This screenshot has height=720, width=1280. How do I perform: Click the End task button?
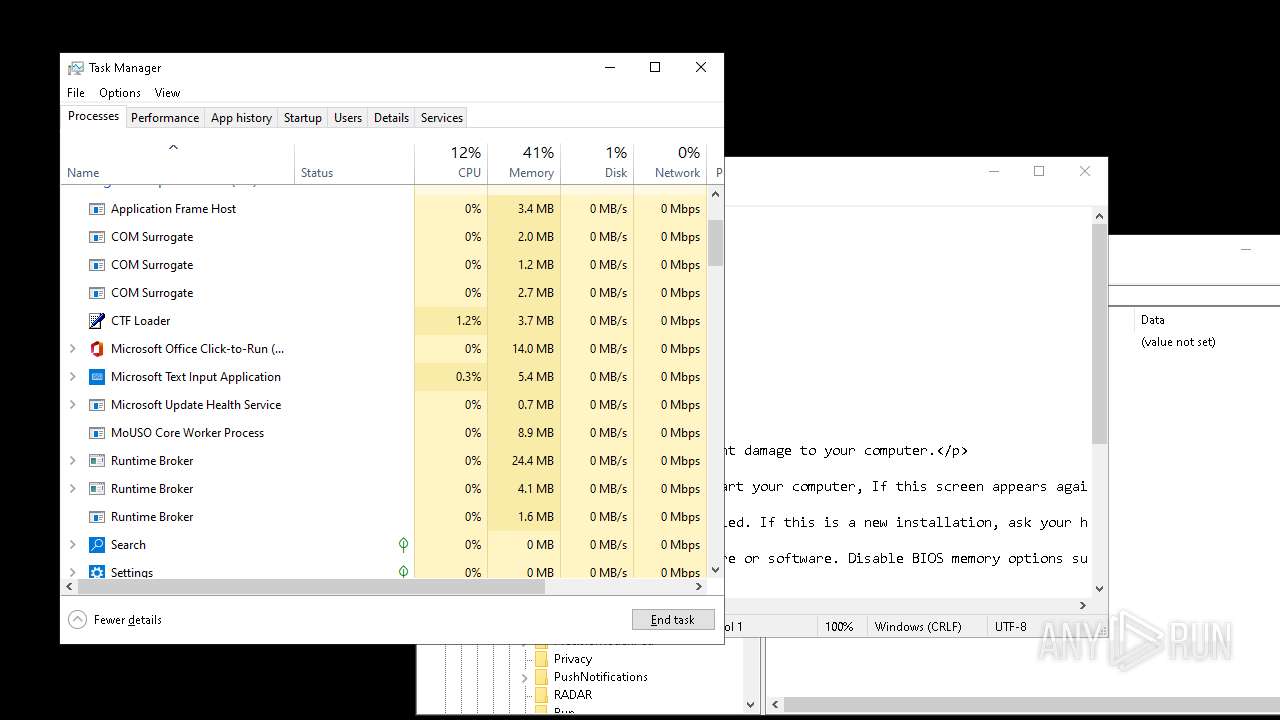click(673, 620)
